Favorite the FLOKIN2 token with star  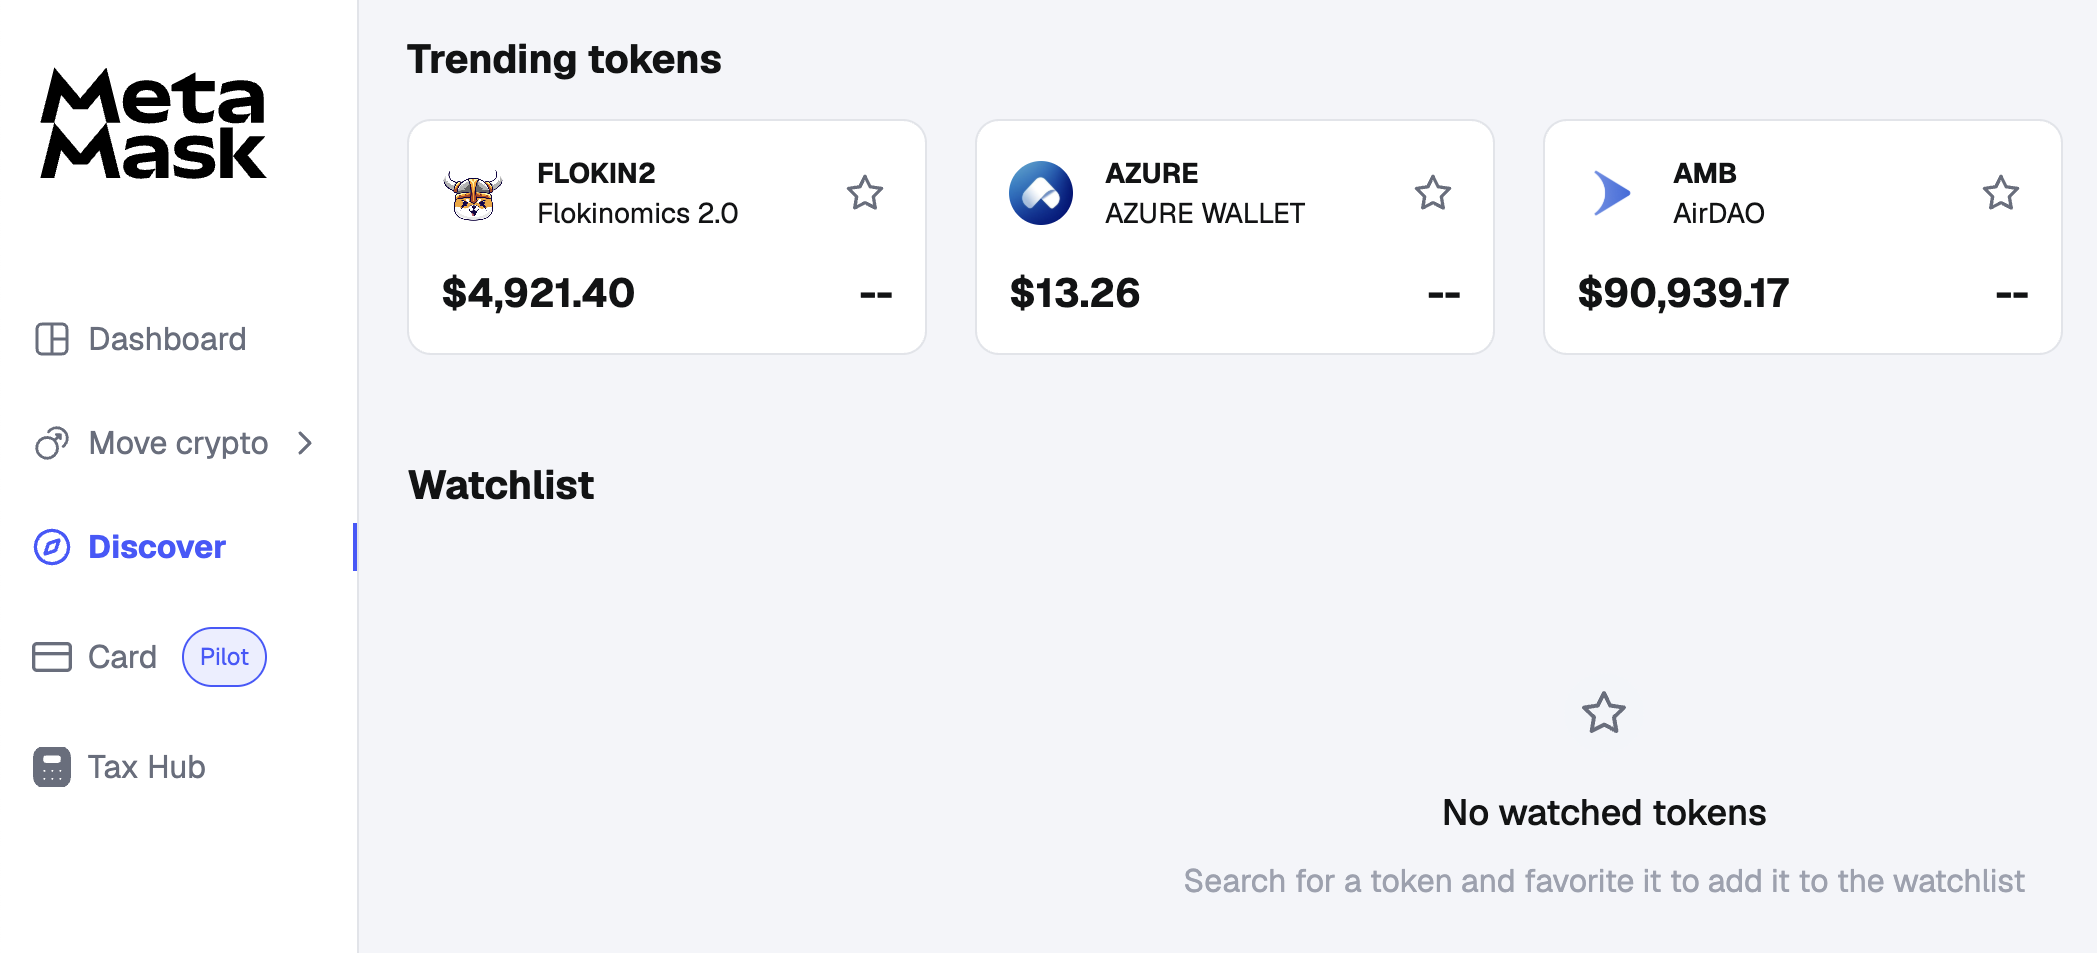point(865,193)
